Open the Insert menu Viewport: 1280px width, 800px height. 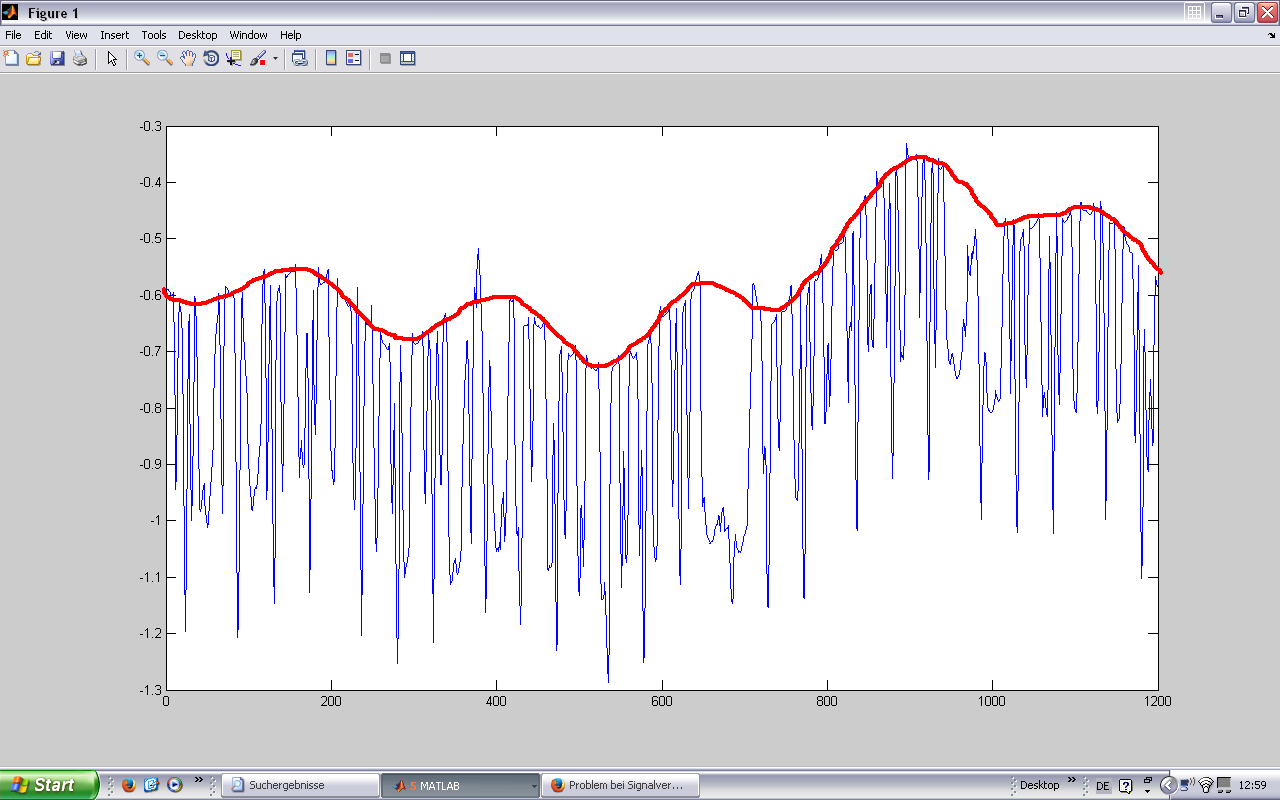(114, 35)
